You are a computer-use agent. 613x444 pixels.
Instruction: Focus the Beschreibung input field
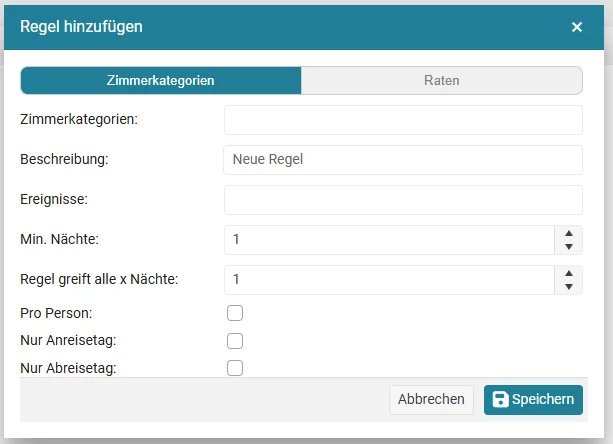pos(403,160)
